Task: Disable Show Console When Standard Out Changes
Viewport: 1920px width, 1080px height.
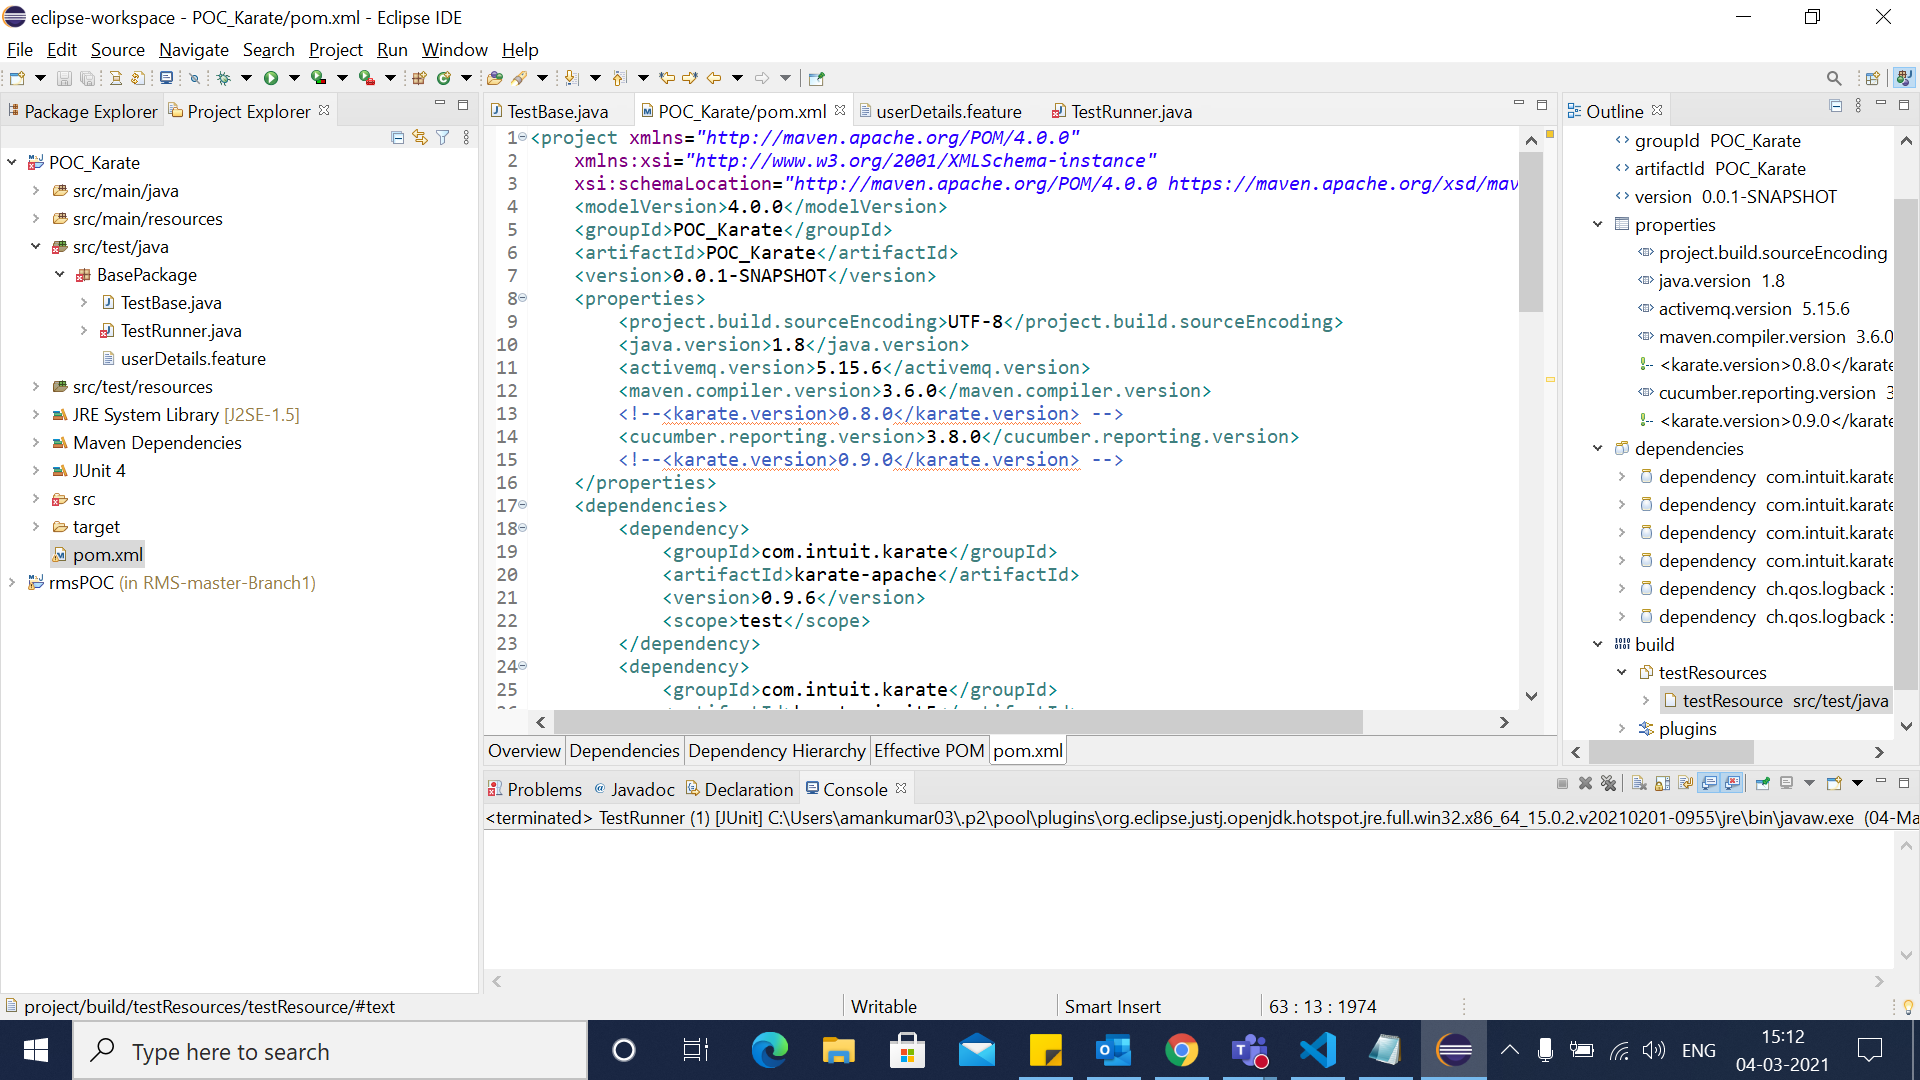Action: click(1711, 784)
